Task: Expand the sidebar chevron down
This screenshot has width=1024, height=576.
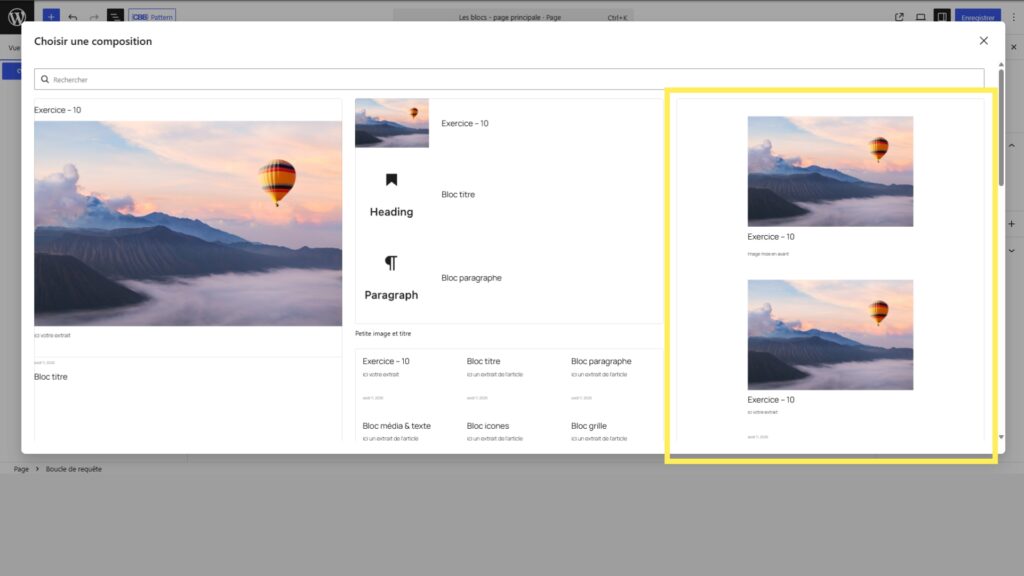Action: [1012, 251]
